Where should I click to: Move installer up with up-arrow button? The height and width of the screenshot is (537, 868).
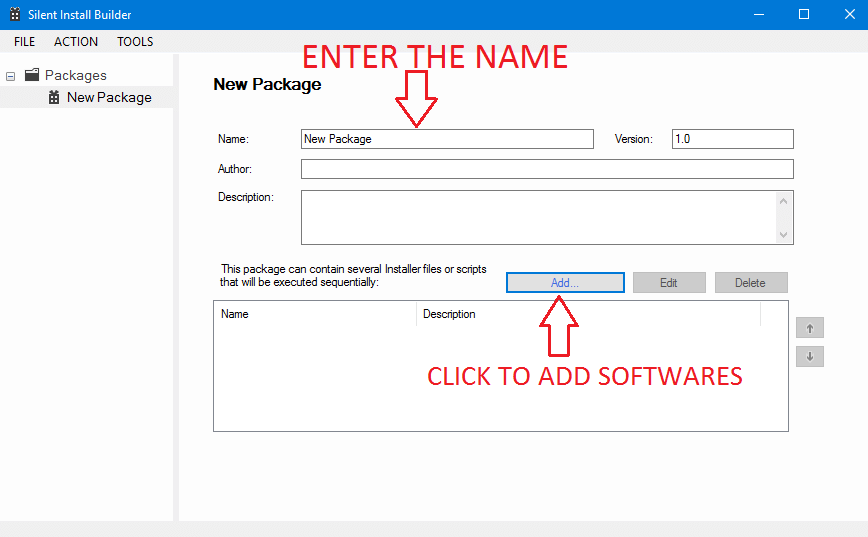(x=810, y=328)
